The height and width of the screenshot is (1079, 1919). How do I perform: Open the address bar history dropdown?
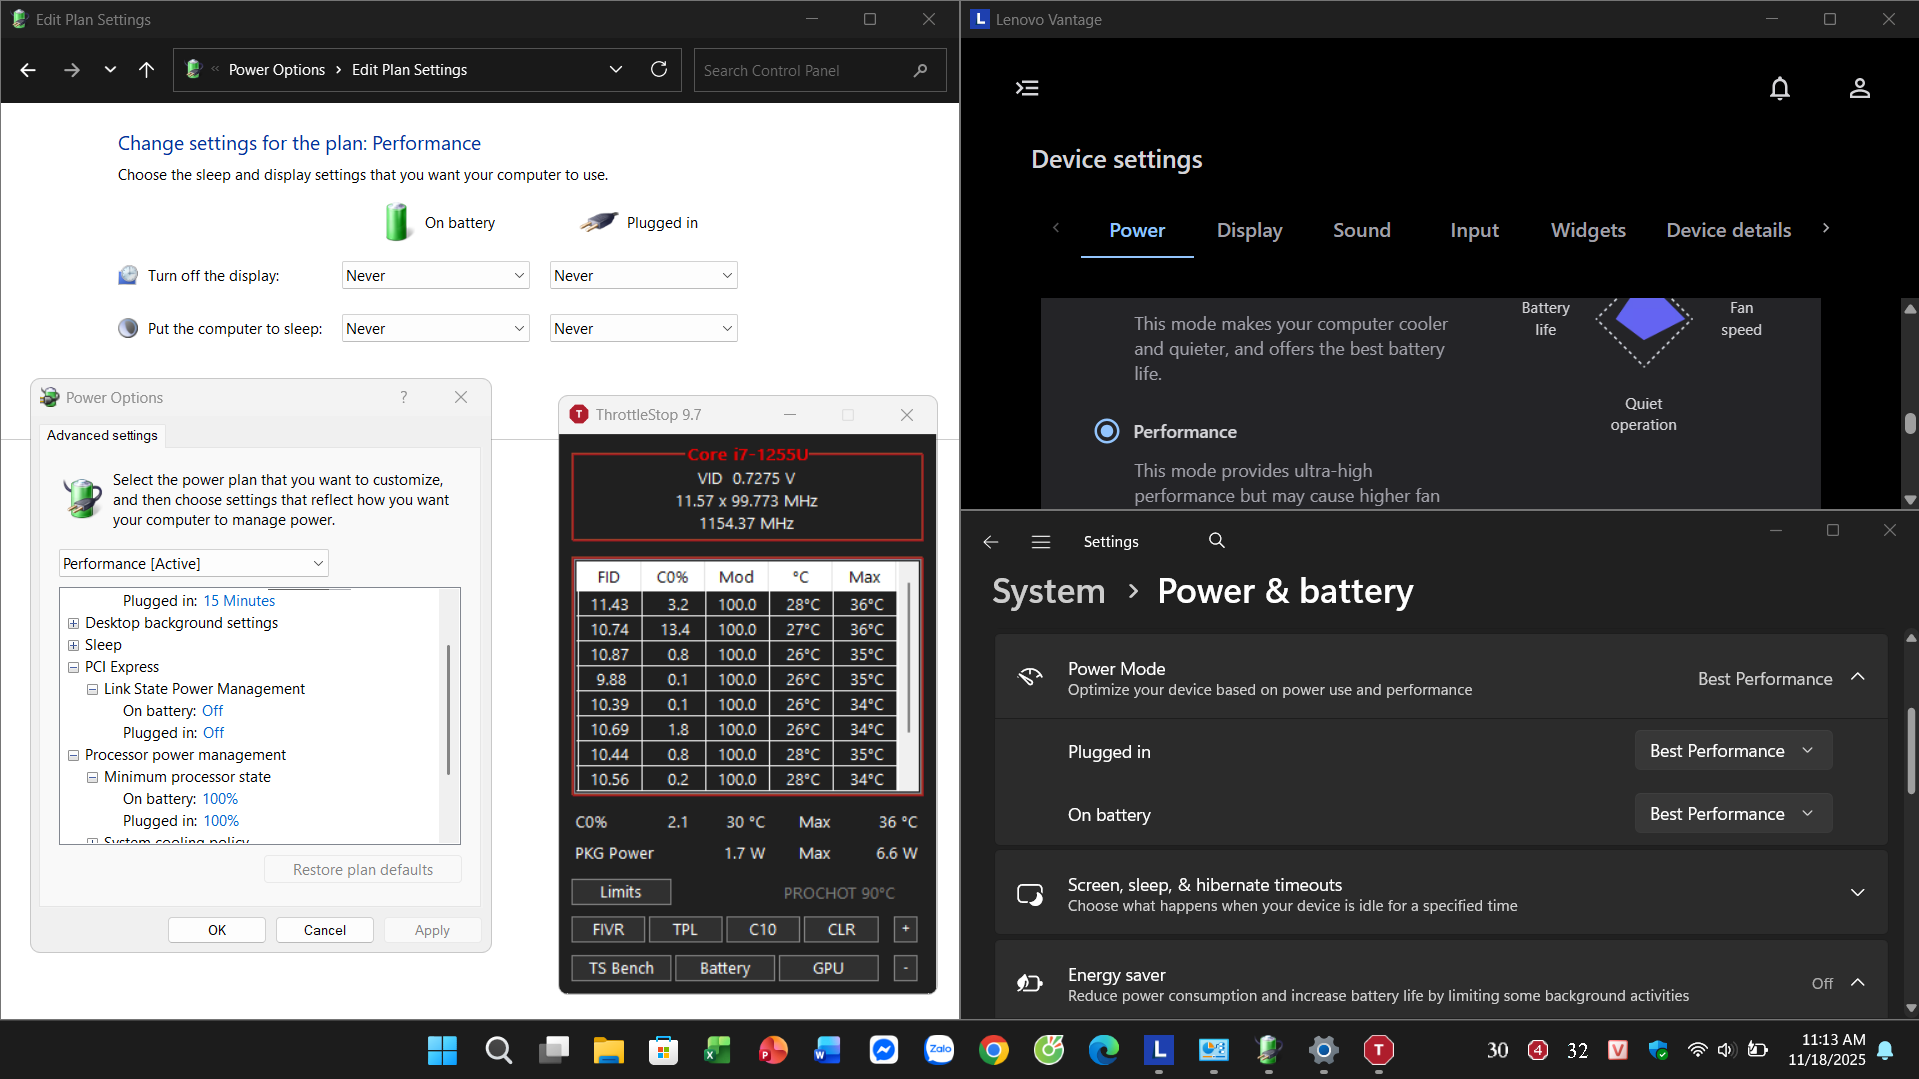click(x=616, y=70)
